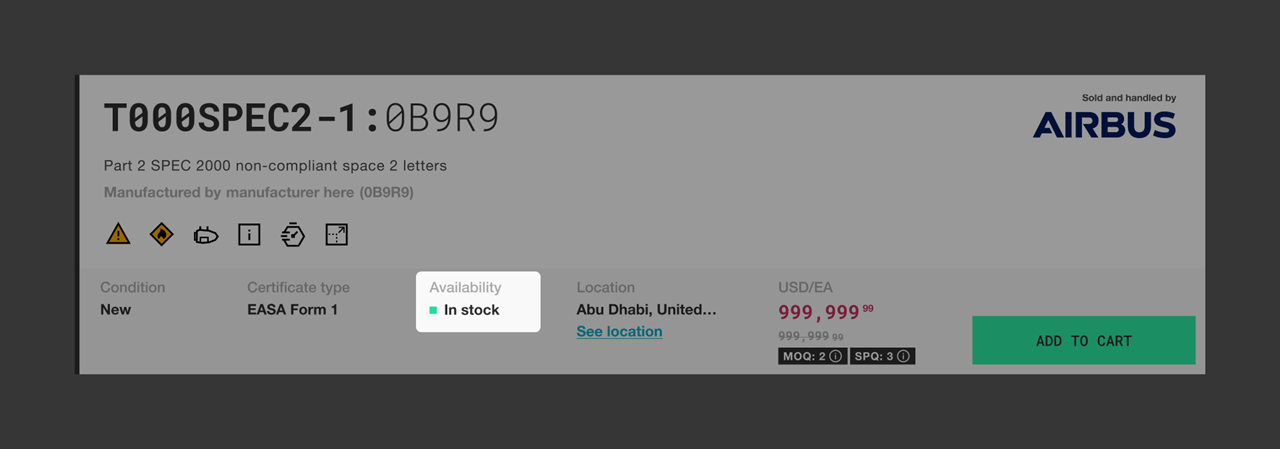Click the Manufactured by manufacturer text
This screenshot has height=449, width=1280.
coord(259,191)
